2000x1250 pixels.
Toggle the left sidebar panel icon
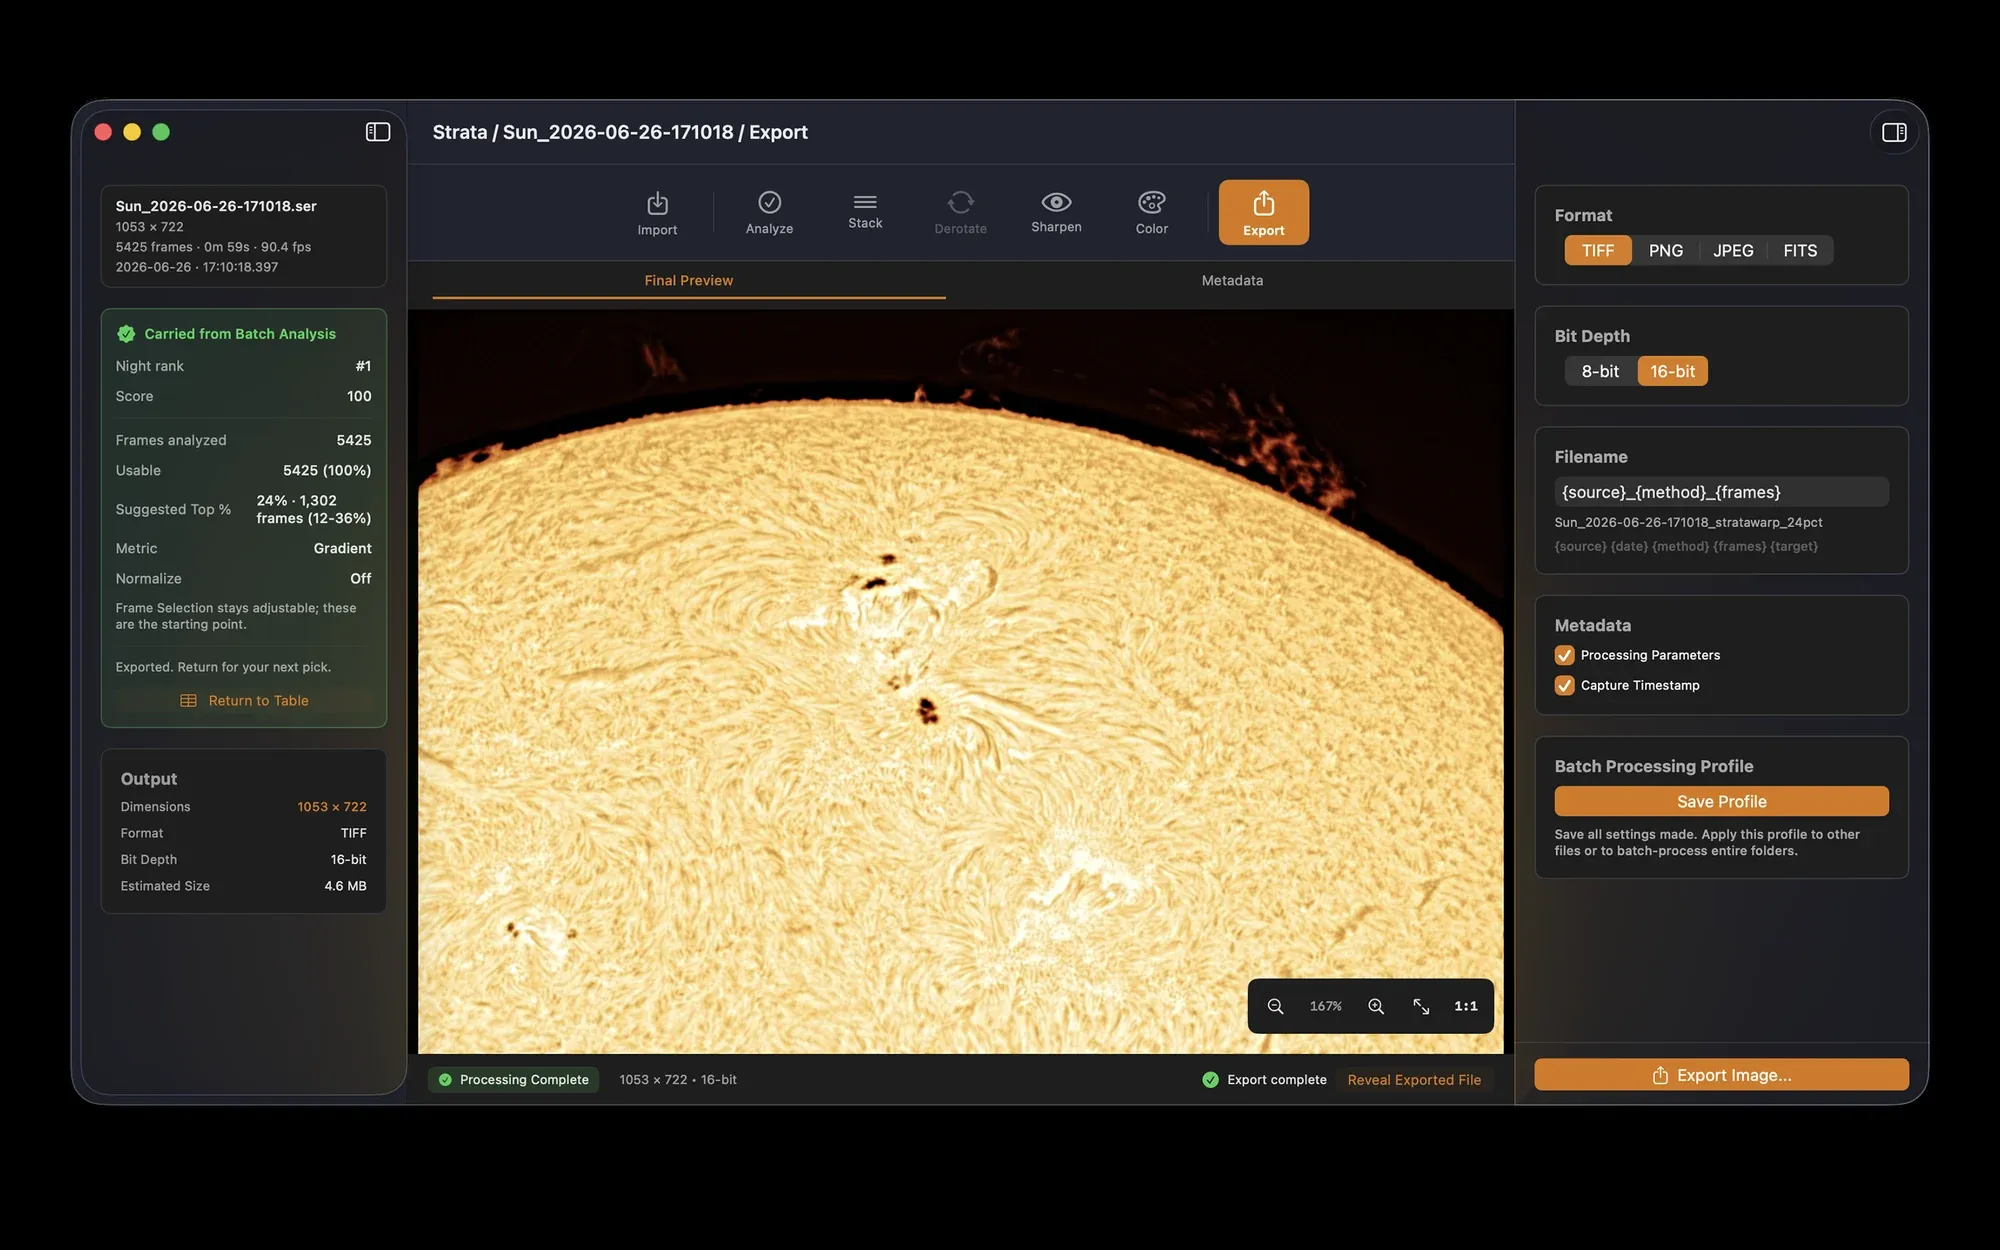377,132
